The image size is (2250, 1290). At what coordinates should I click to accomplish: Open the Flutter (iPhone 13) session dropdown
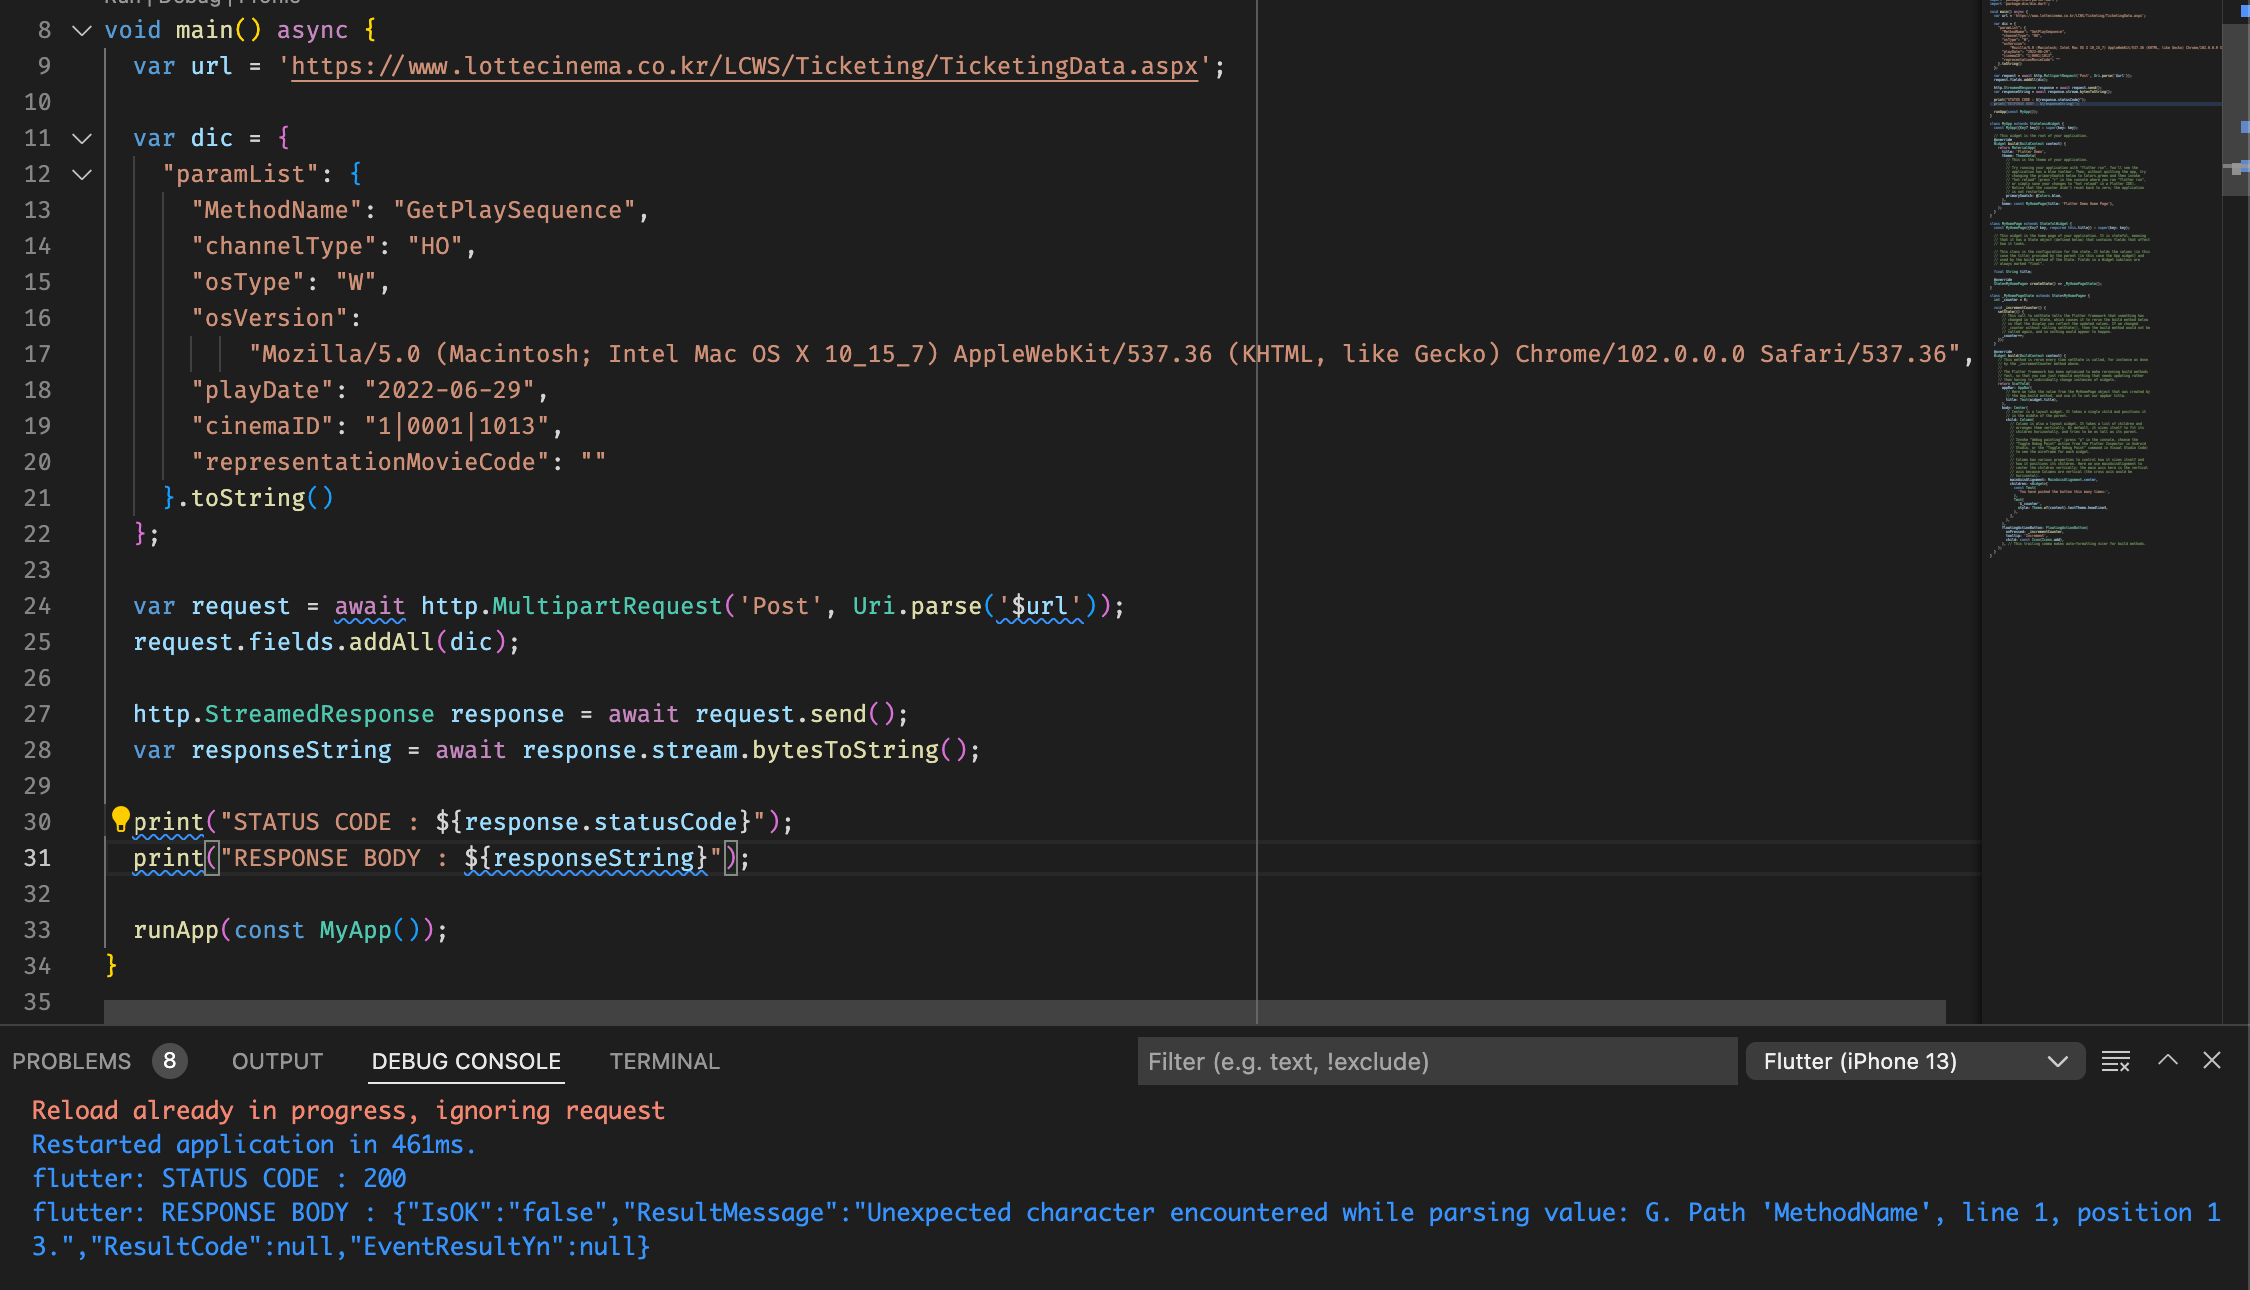tap(1915, 1061)
